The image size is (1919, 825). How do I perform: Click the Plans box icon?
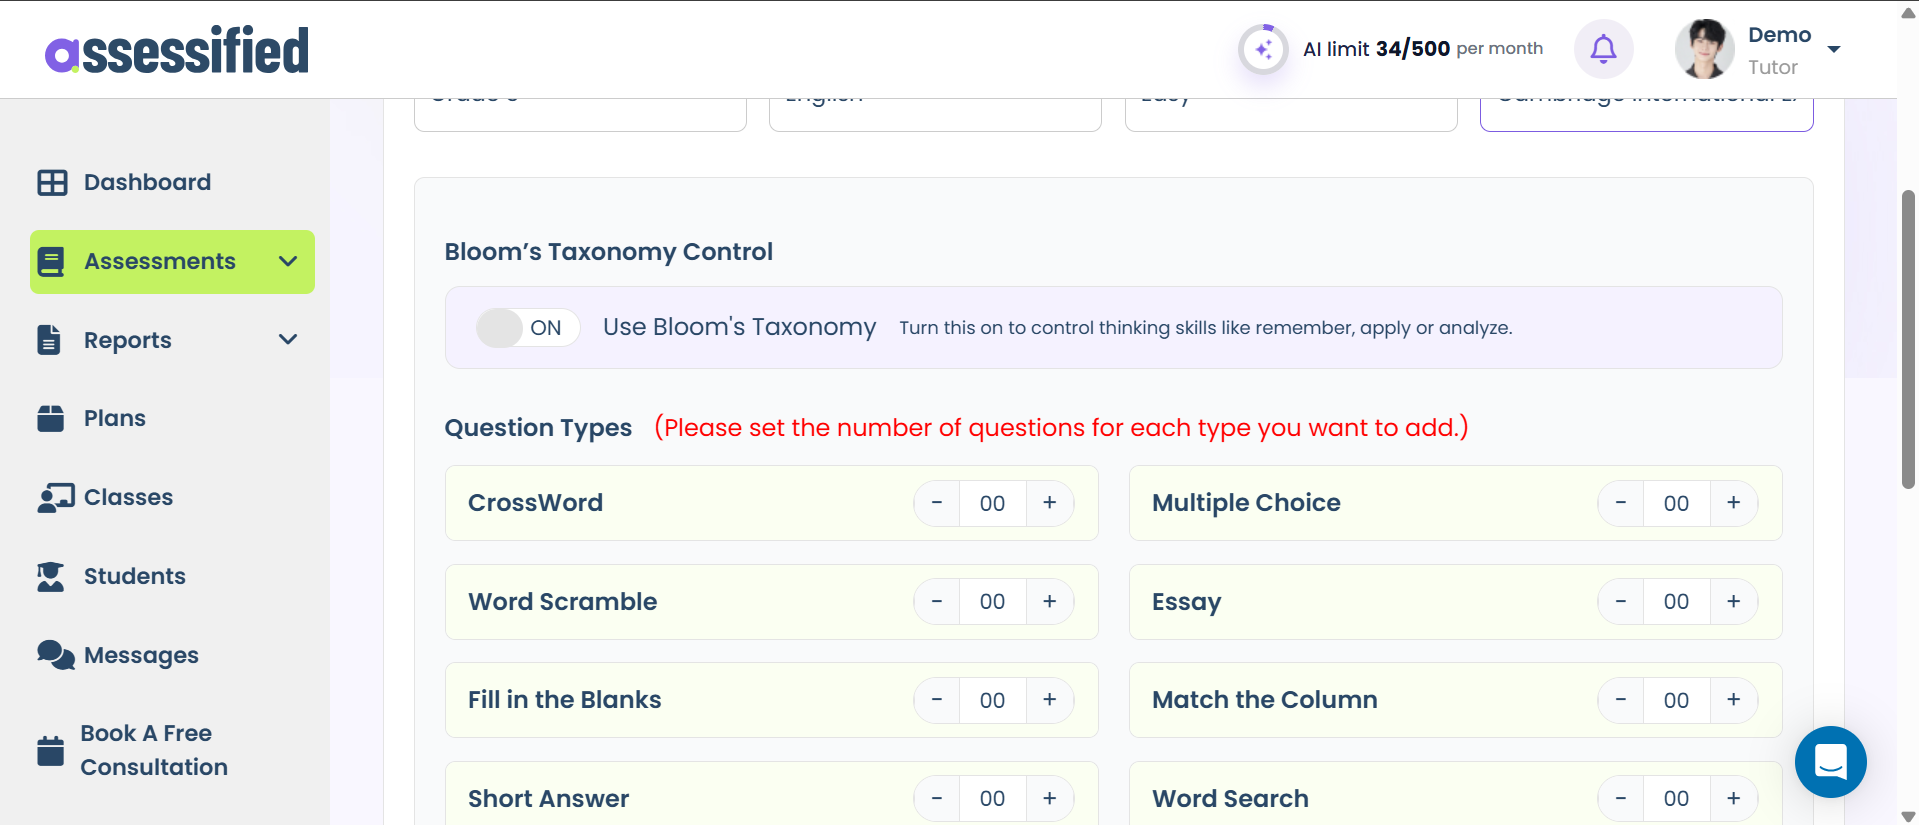(x=51, y=418)
